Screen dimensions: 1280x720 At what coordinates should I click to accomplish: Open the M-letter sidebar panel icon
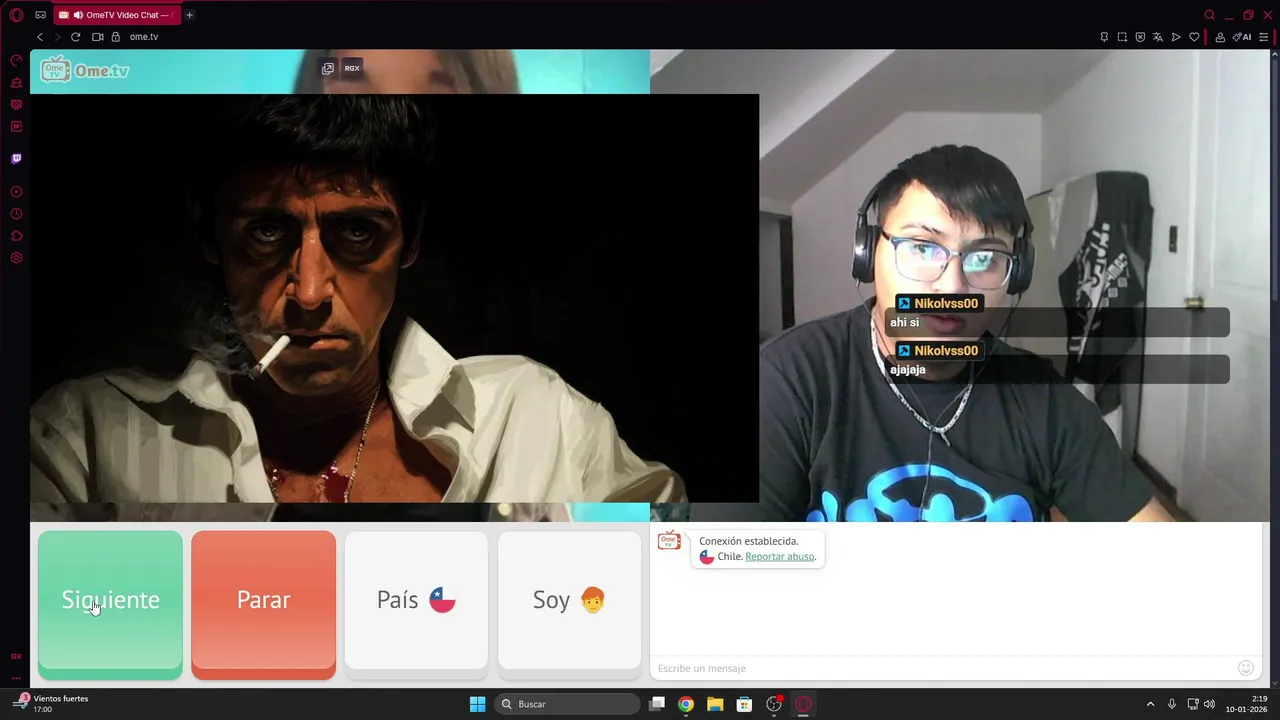coord(16,127)
